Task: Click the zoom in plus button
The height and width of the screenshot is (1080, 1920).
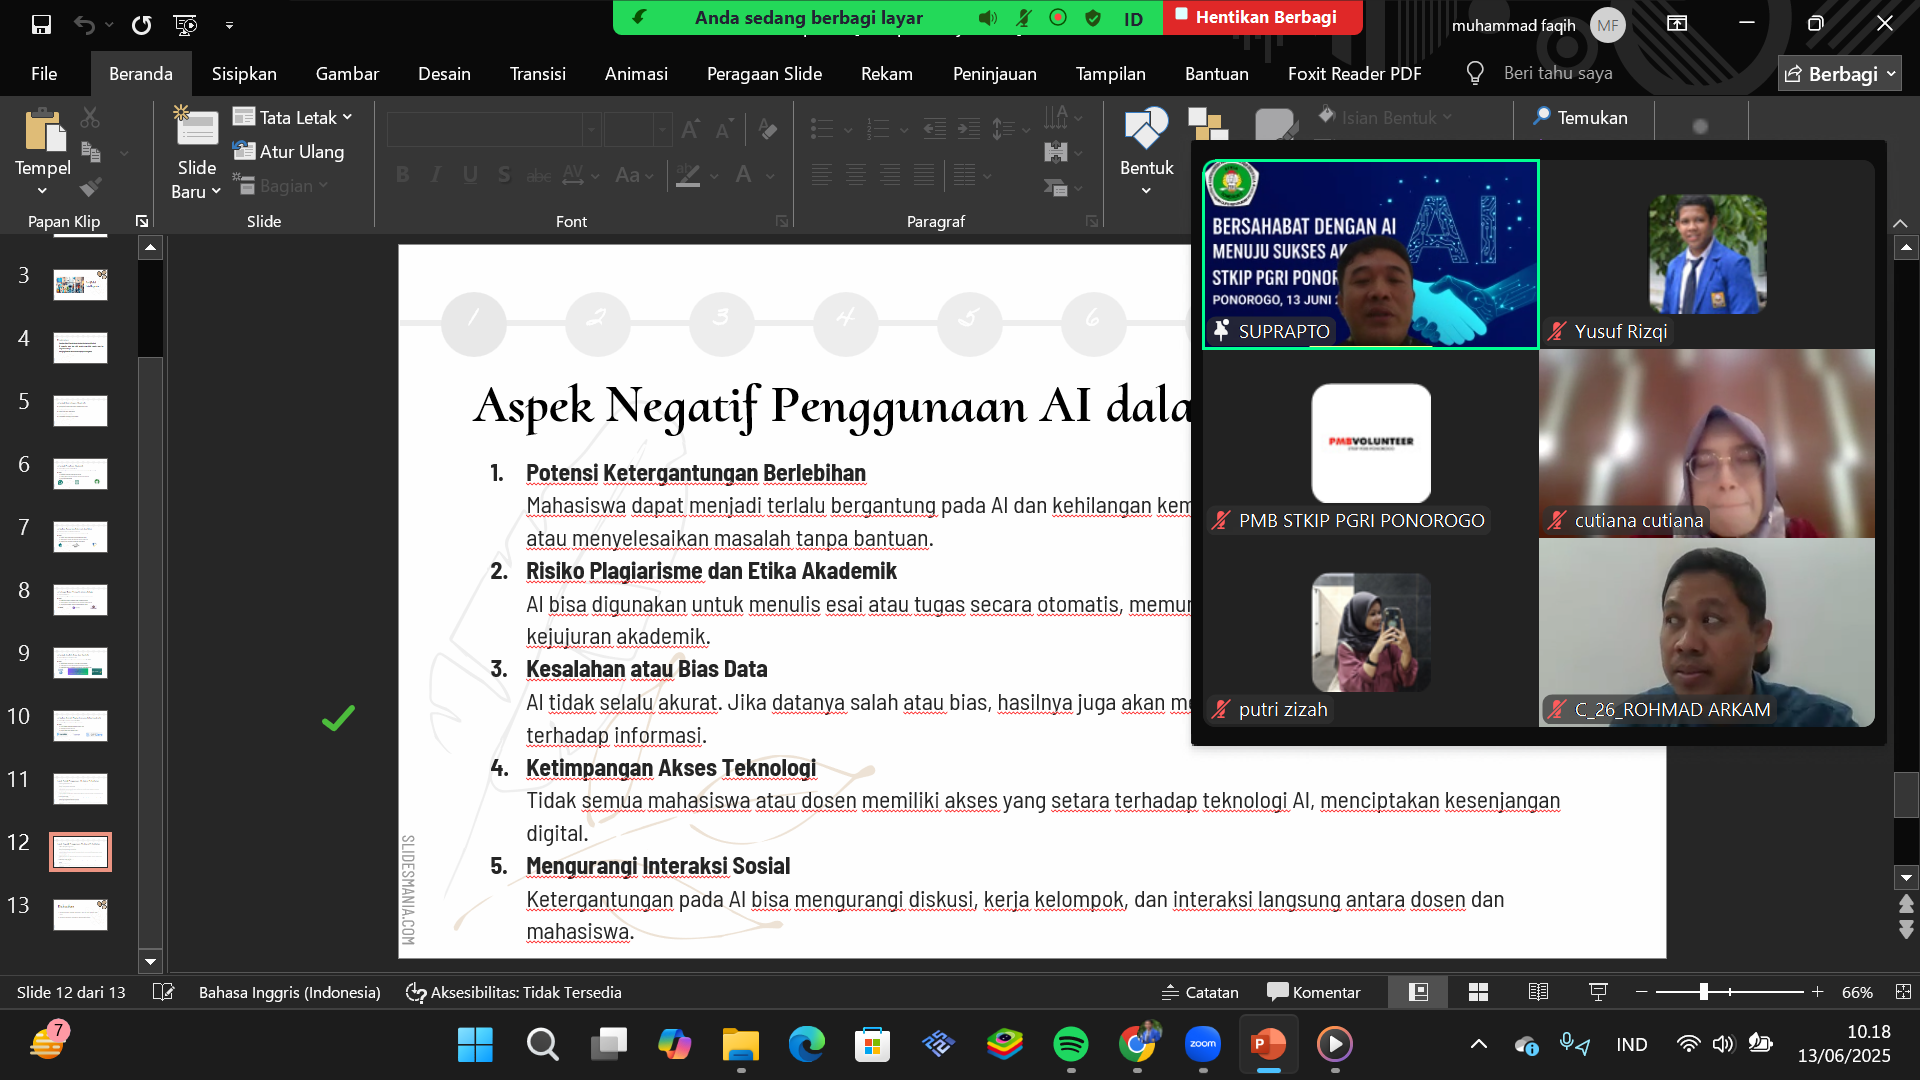Action: click(1818, 992)
